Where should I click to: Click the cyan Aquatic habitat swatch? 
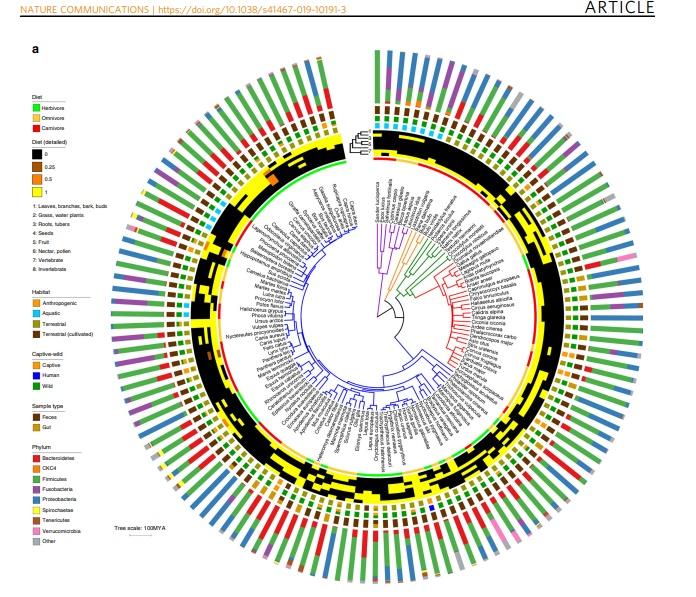pos(36,313)
